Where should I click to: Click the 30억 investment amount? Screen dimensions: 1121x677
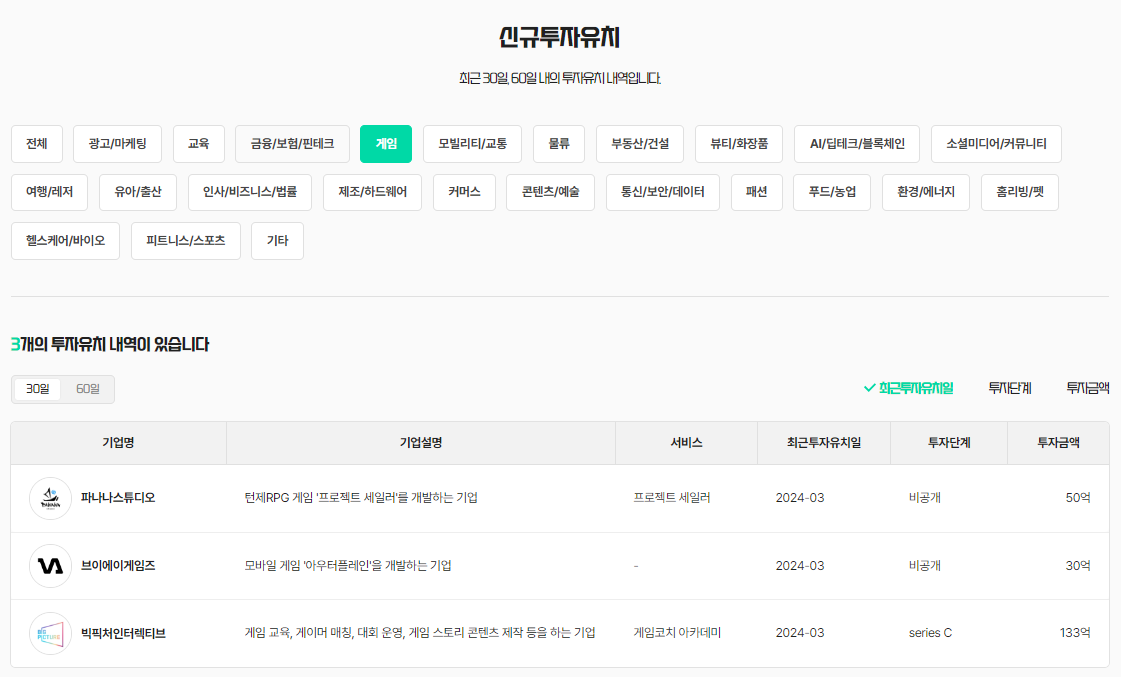[1078, 566]
